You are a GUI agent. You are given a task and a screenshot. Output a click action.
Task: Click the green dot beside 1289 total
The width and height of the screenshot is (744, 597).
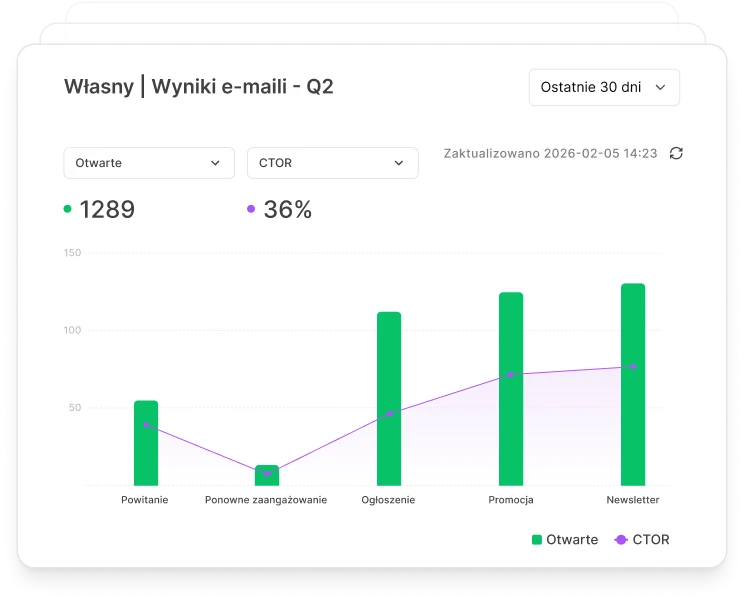point(68,209)
